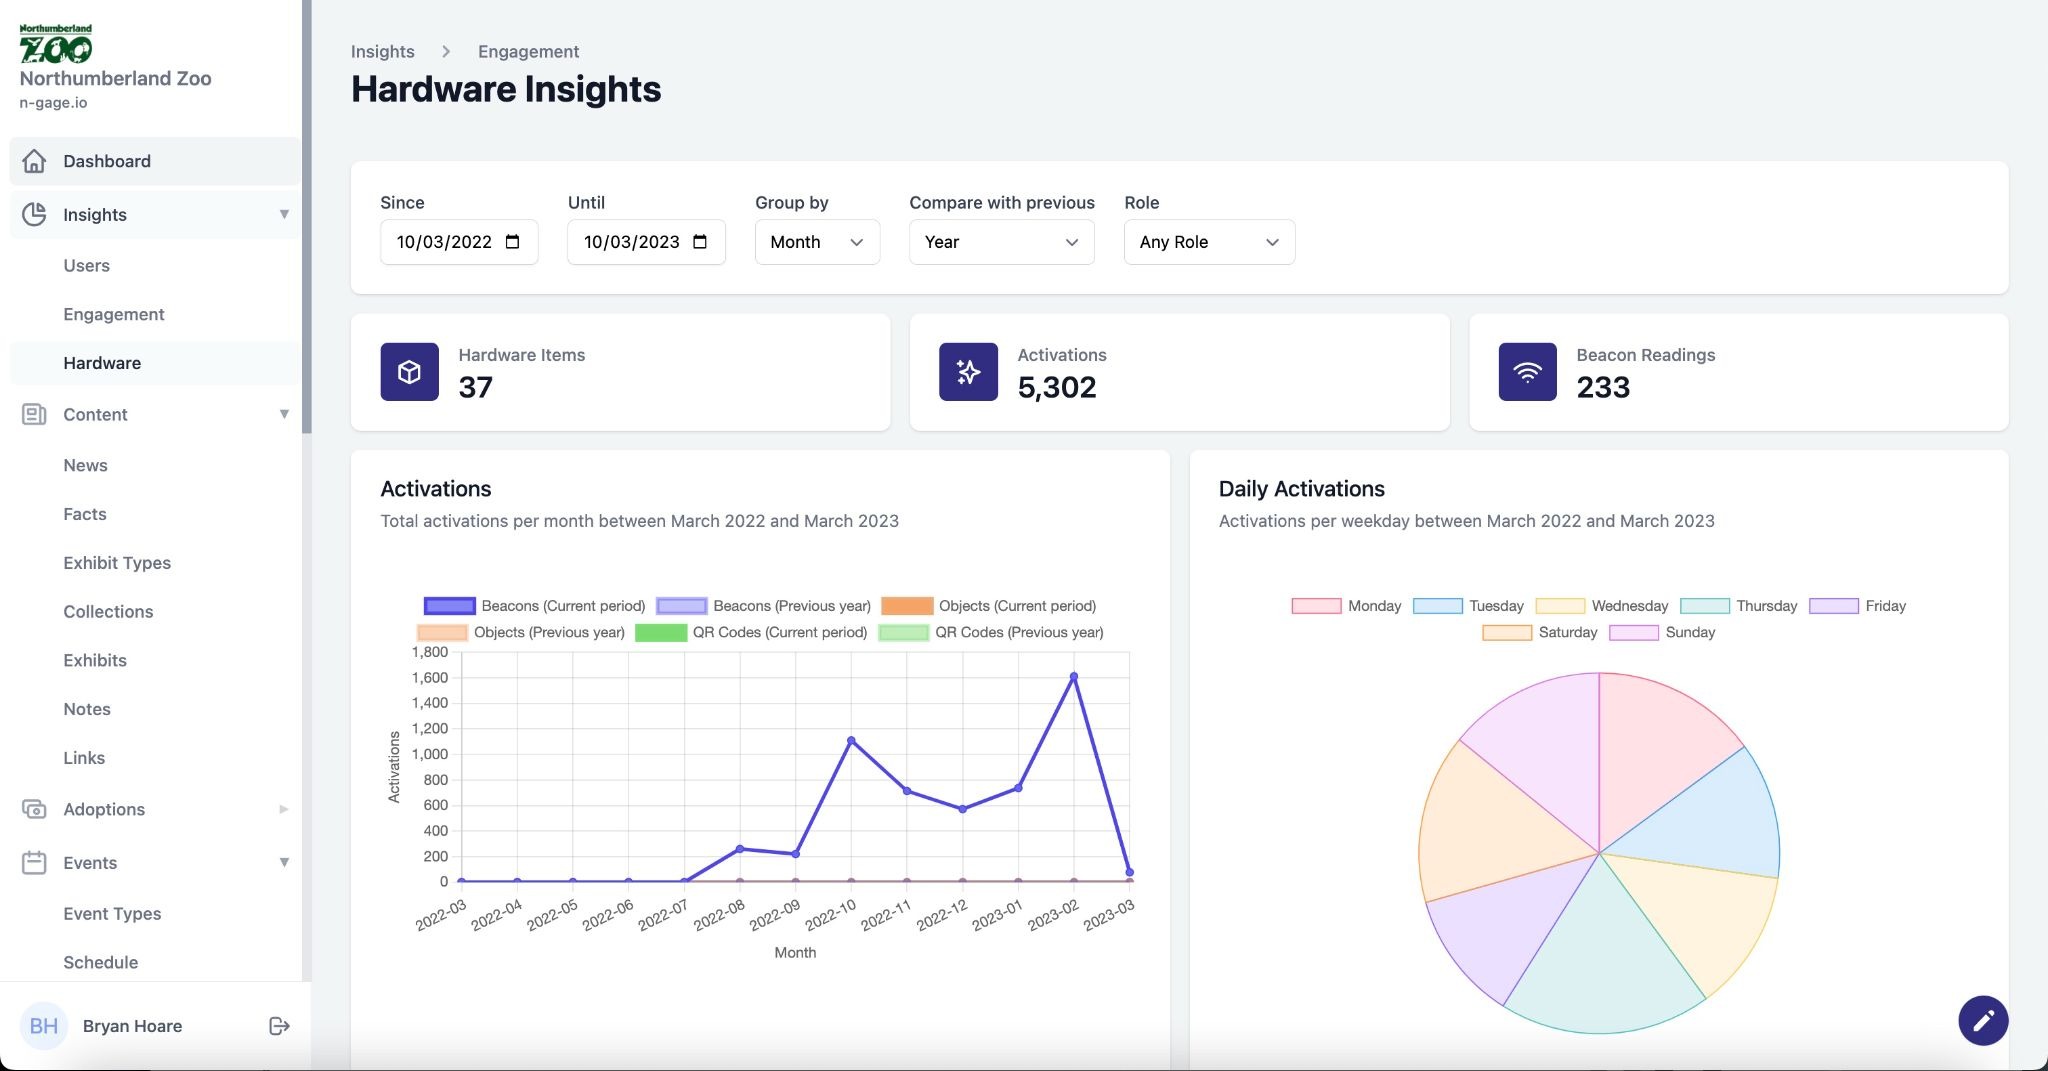Click the Beacon Readings wifi icon

click(1526, 372)
